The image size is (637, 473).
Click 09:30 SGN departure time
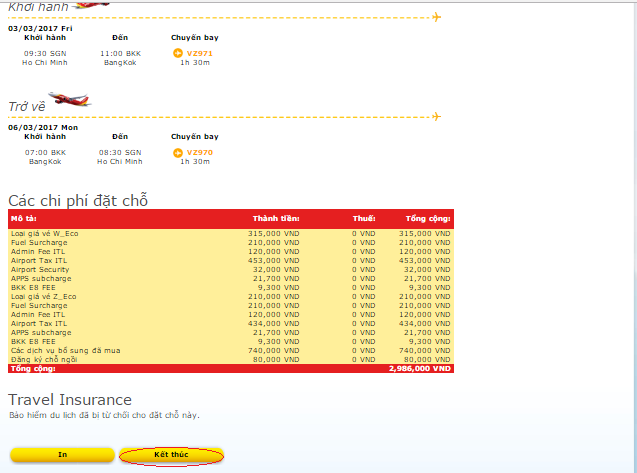coord(45,53)
